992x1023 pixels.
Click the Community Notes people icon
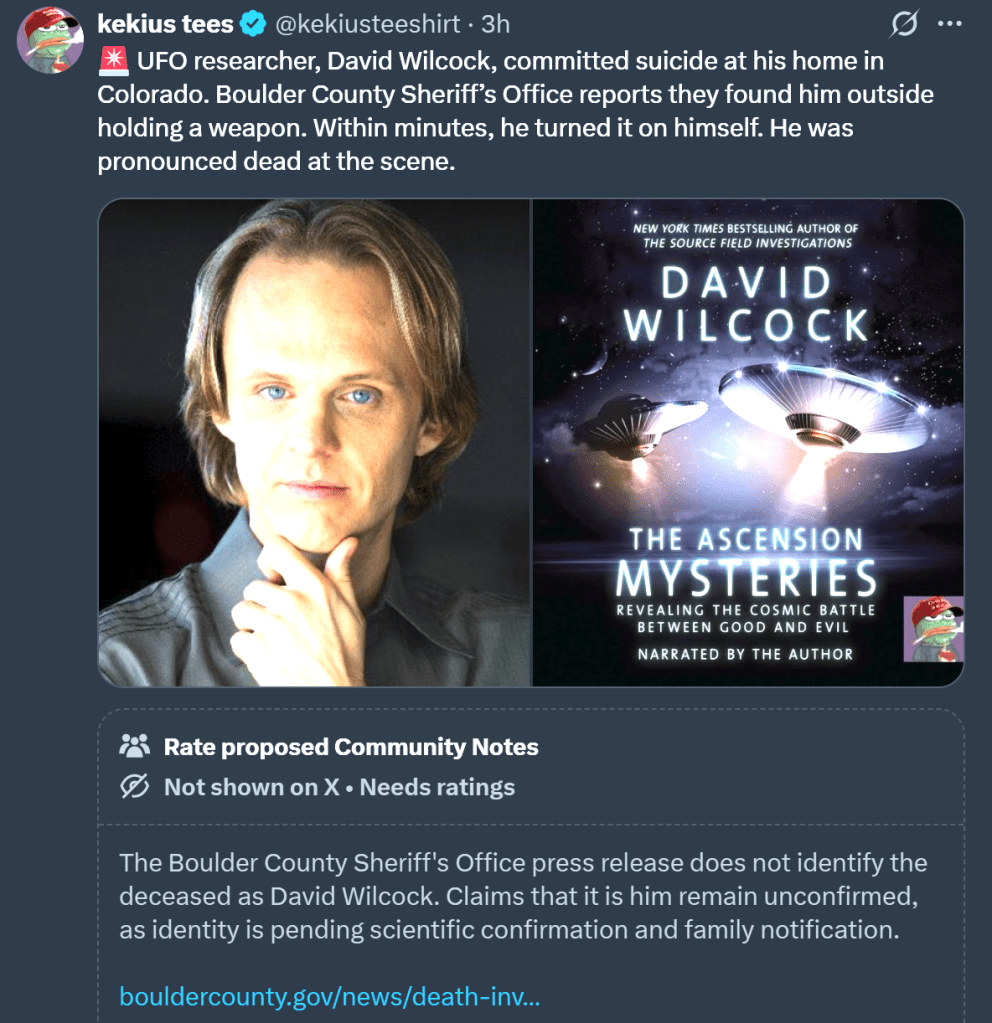pos(134,746)
